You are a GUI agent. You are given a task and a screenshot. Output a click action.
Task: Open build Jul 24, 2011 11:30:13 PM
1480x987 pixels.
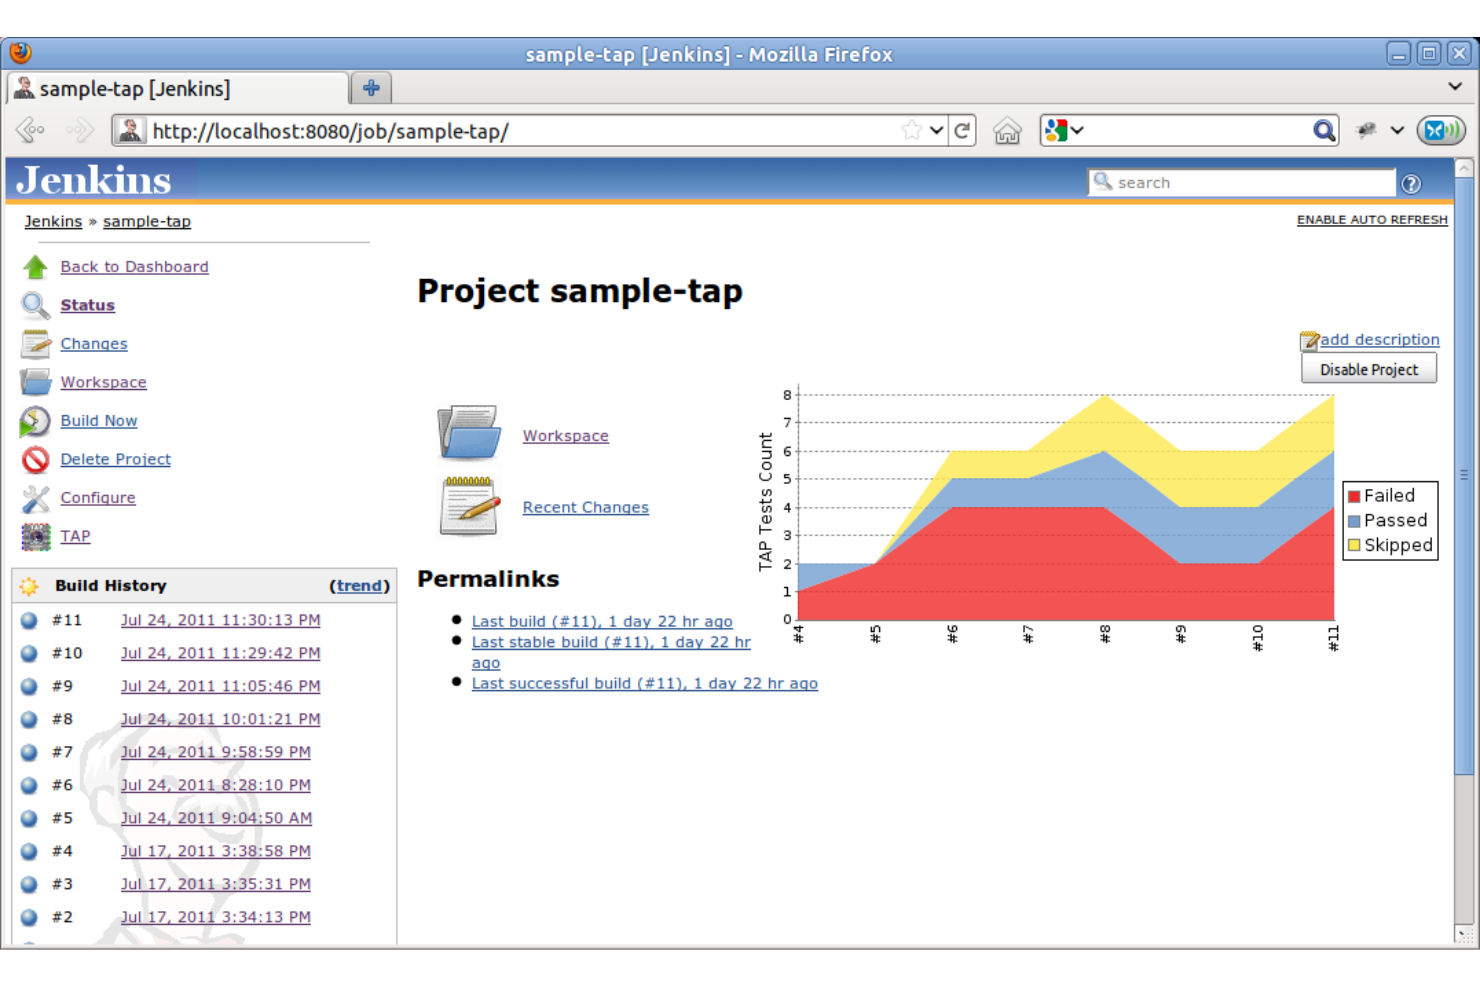coord(220,620)
